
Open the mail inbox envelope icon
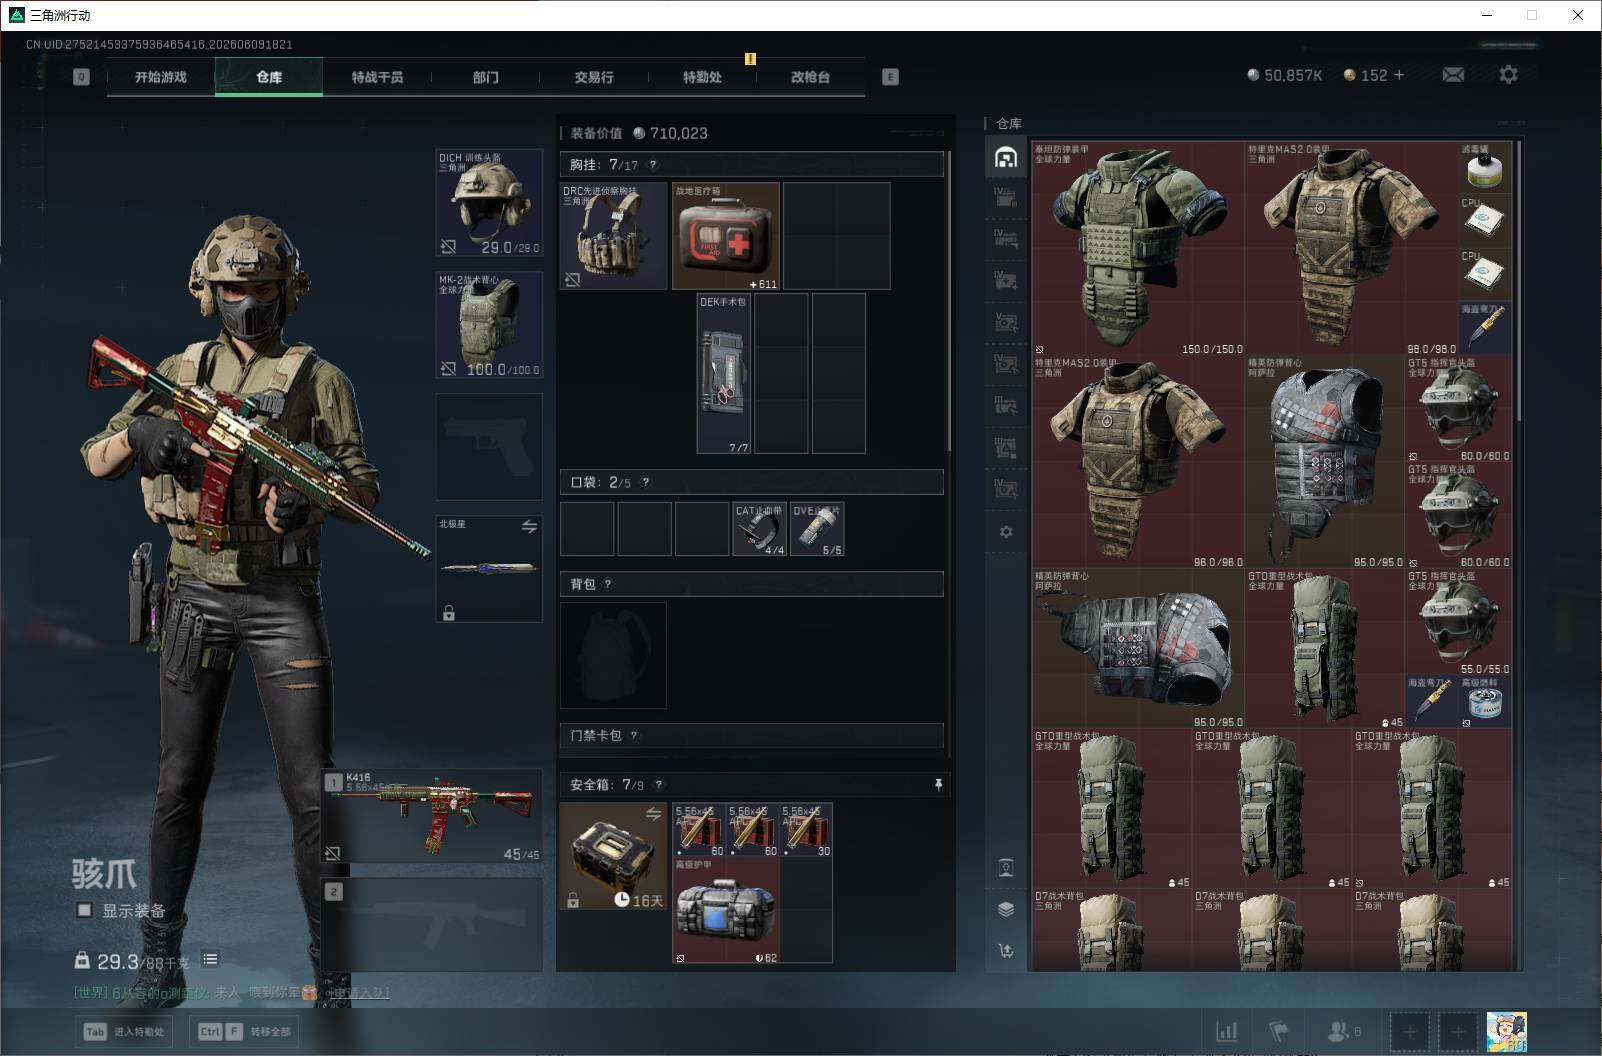pos(1453,75)
